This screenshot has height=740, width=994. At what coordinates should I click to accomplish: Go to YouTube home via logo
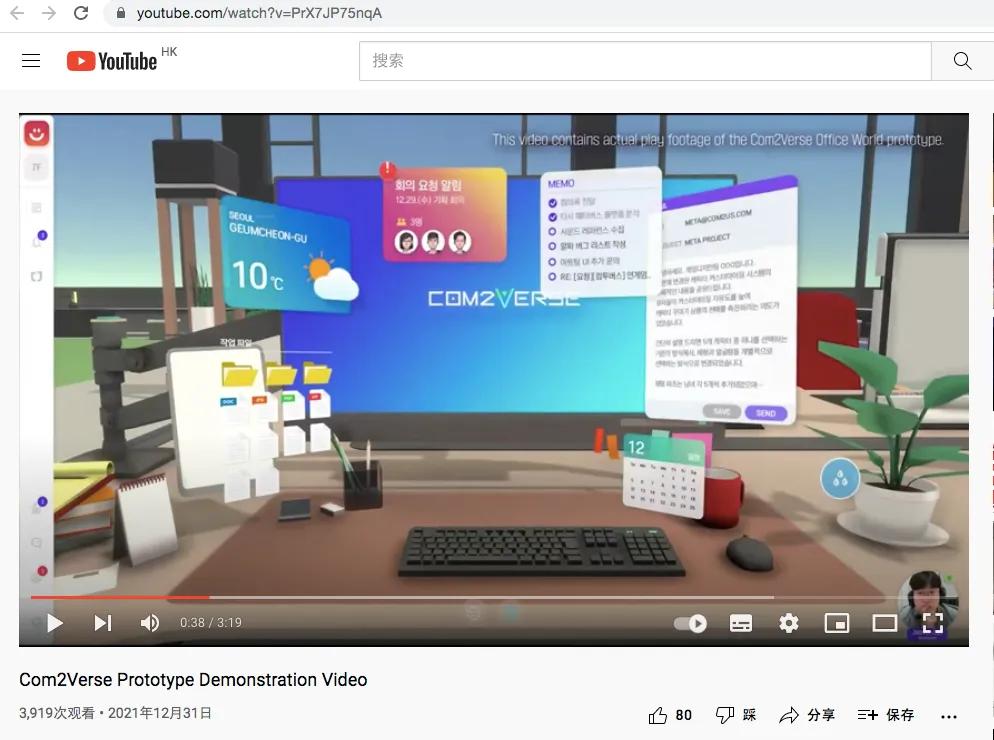112,61
